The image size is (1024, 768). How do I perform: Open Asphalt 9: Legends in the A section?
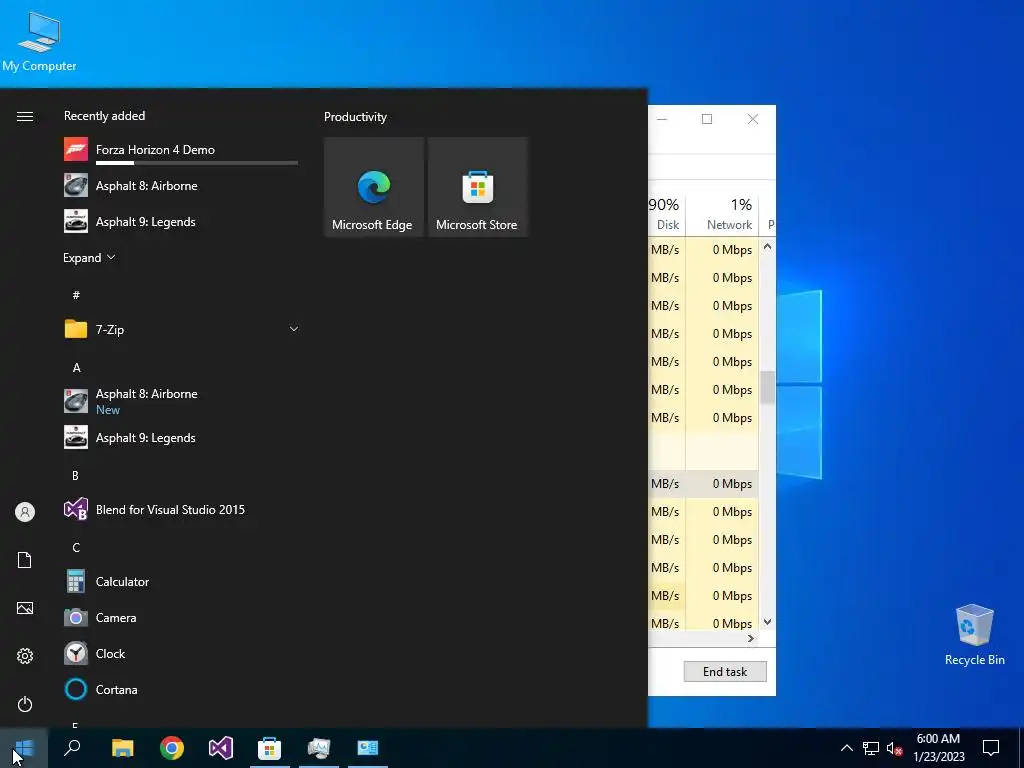pos(181,438)
